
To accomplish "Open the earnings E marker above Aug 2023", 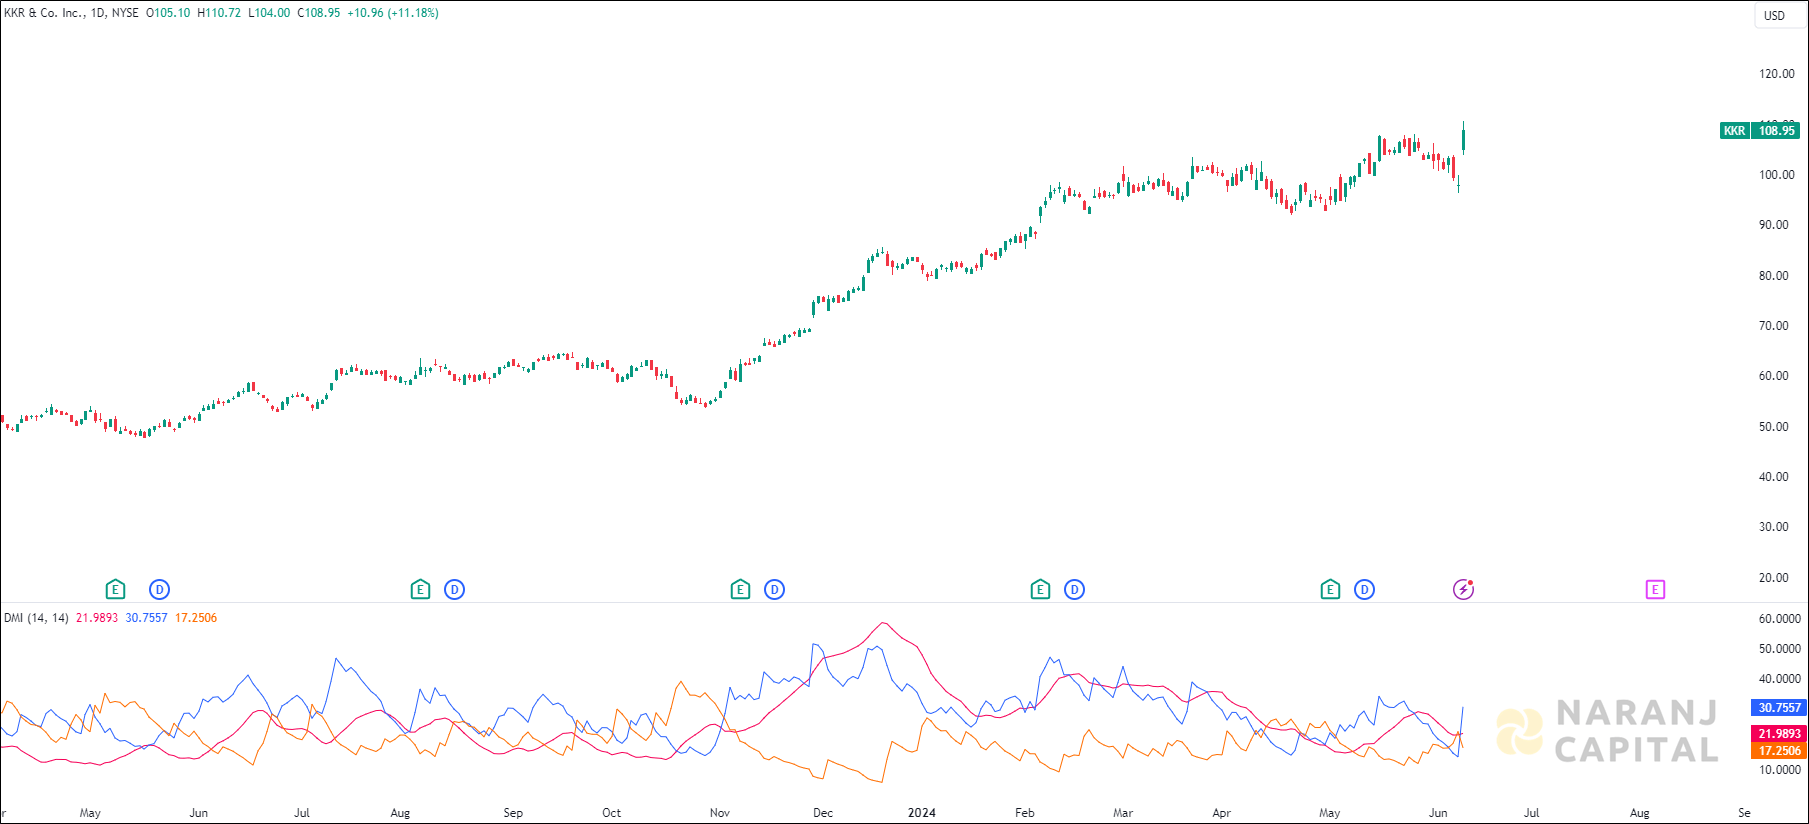I will 420,590.
